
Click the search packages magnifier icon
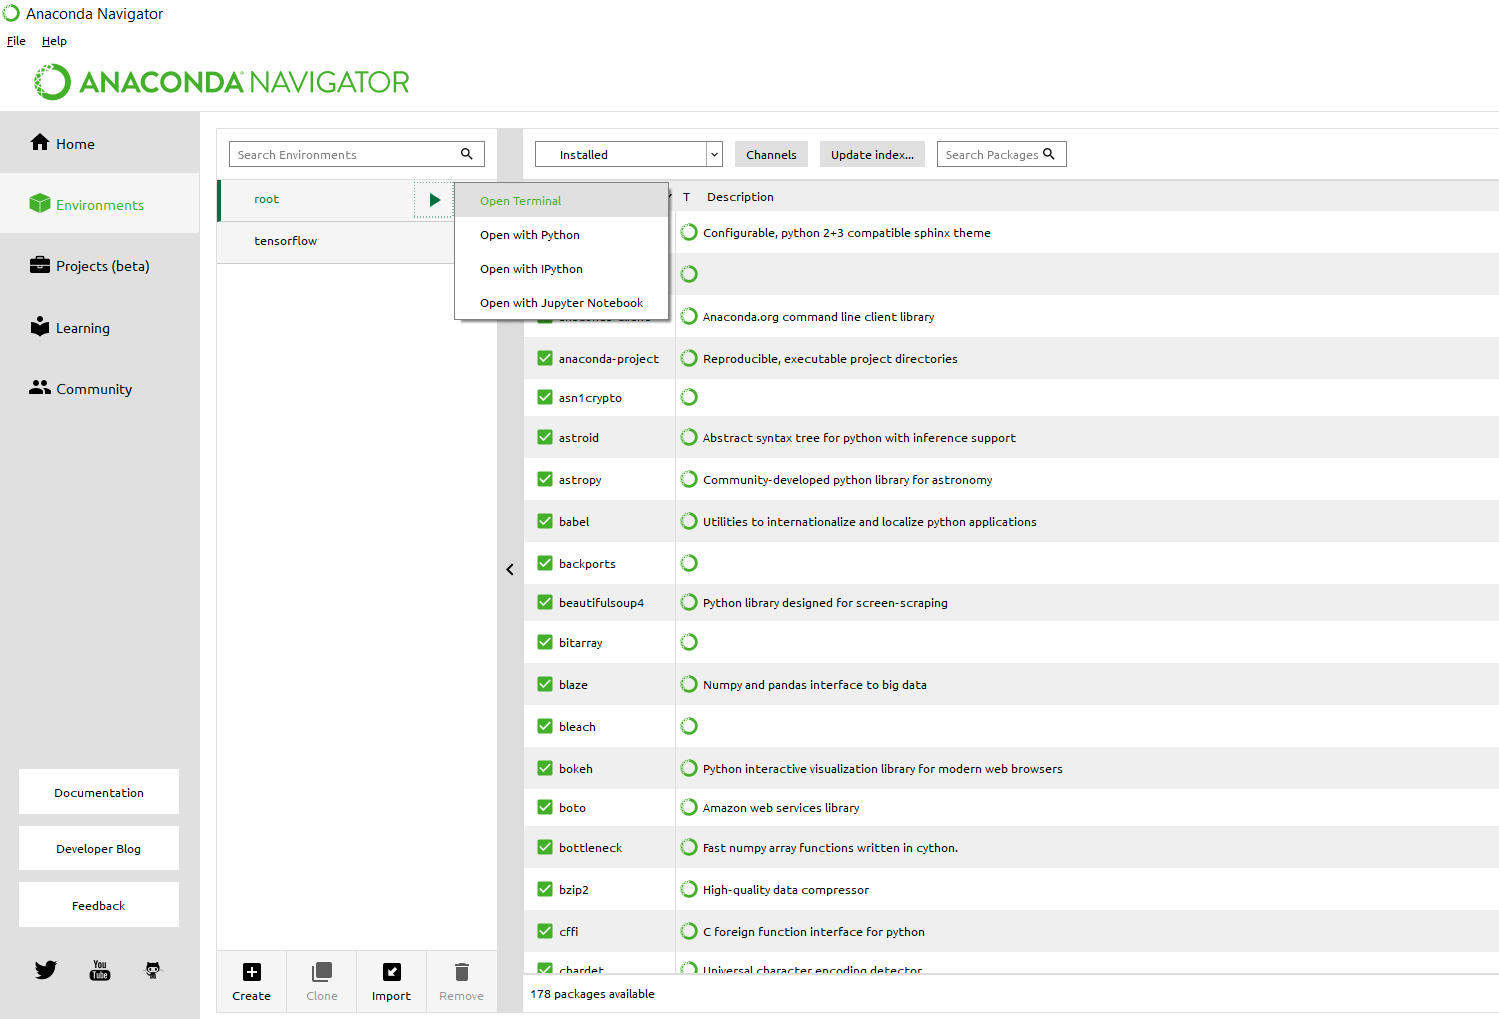click(1049, 154)
